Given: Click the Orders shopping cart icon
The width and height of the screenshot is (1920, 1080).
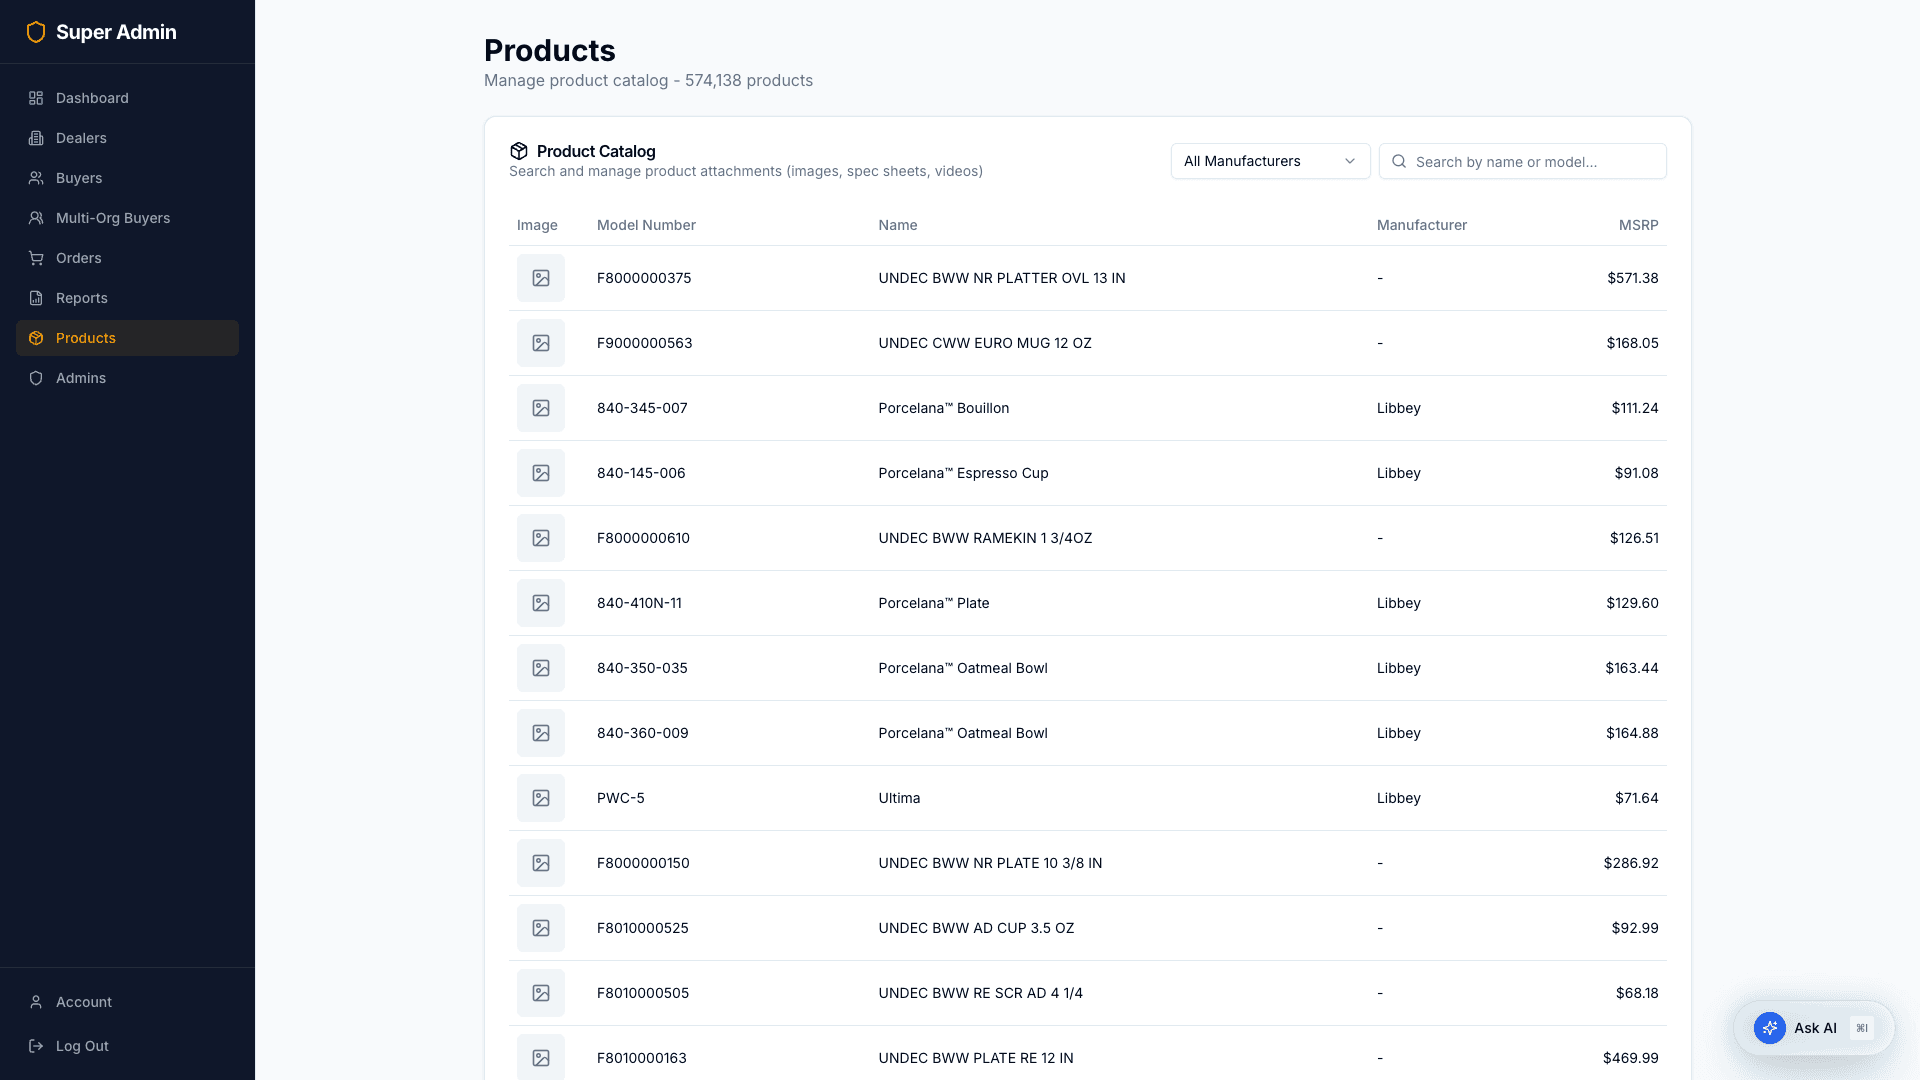Looking at the screenshot, I should [36, 258].
